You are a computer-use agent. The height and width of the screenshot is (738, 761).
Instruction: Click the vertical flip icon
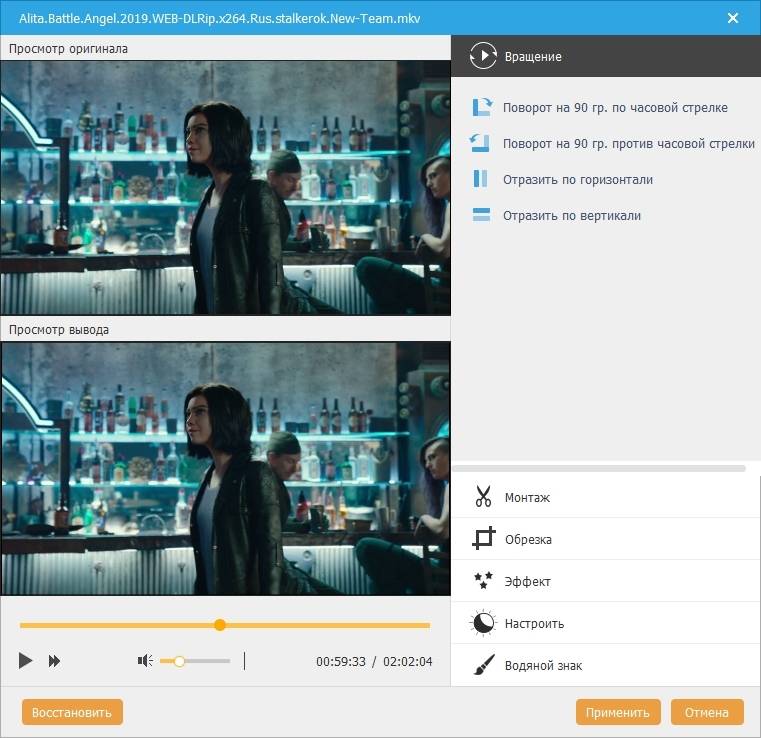[x=481, y=214]
